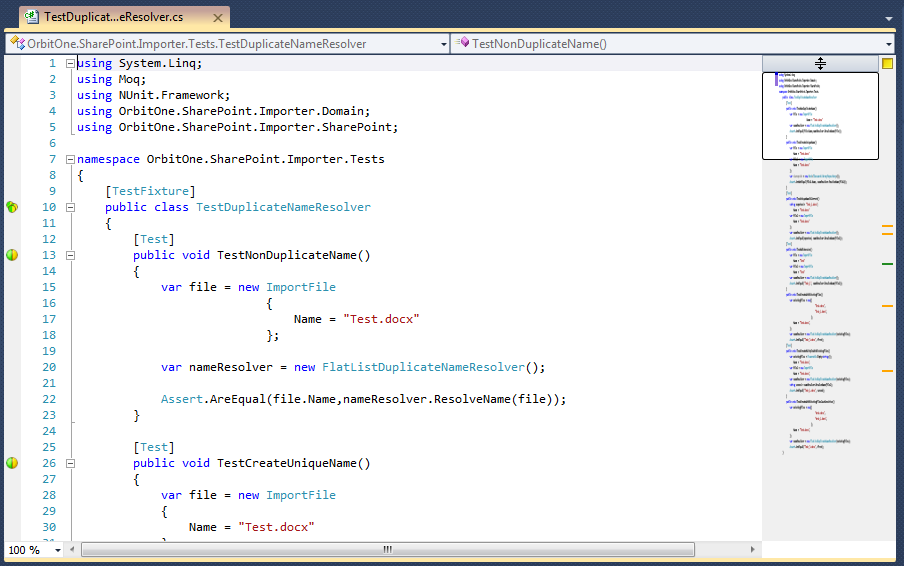
Task: Click the C# file icon on the document tab
Action: click(x=33, y=17)
